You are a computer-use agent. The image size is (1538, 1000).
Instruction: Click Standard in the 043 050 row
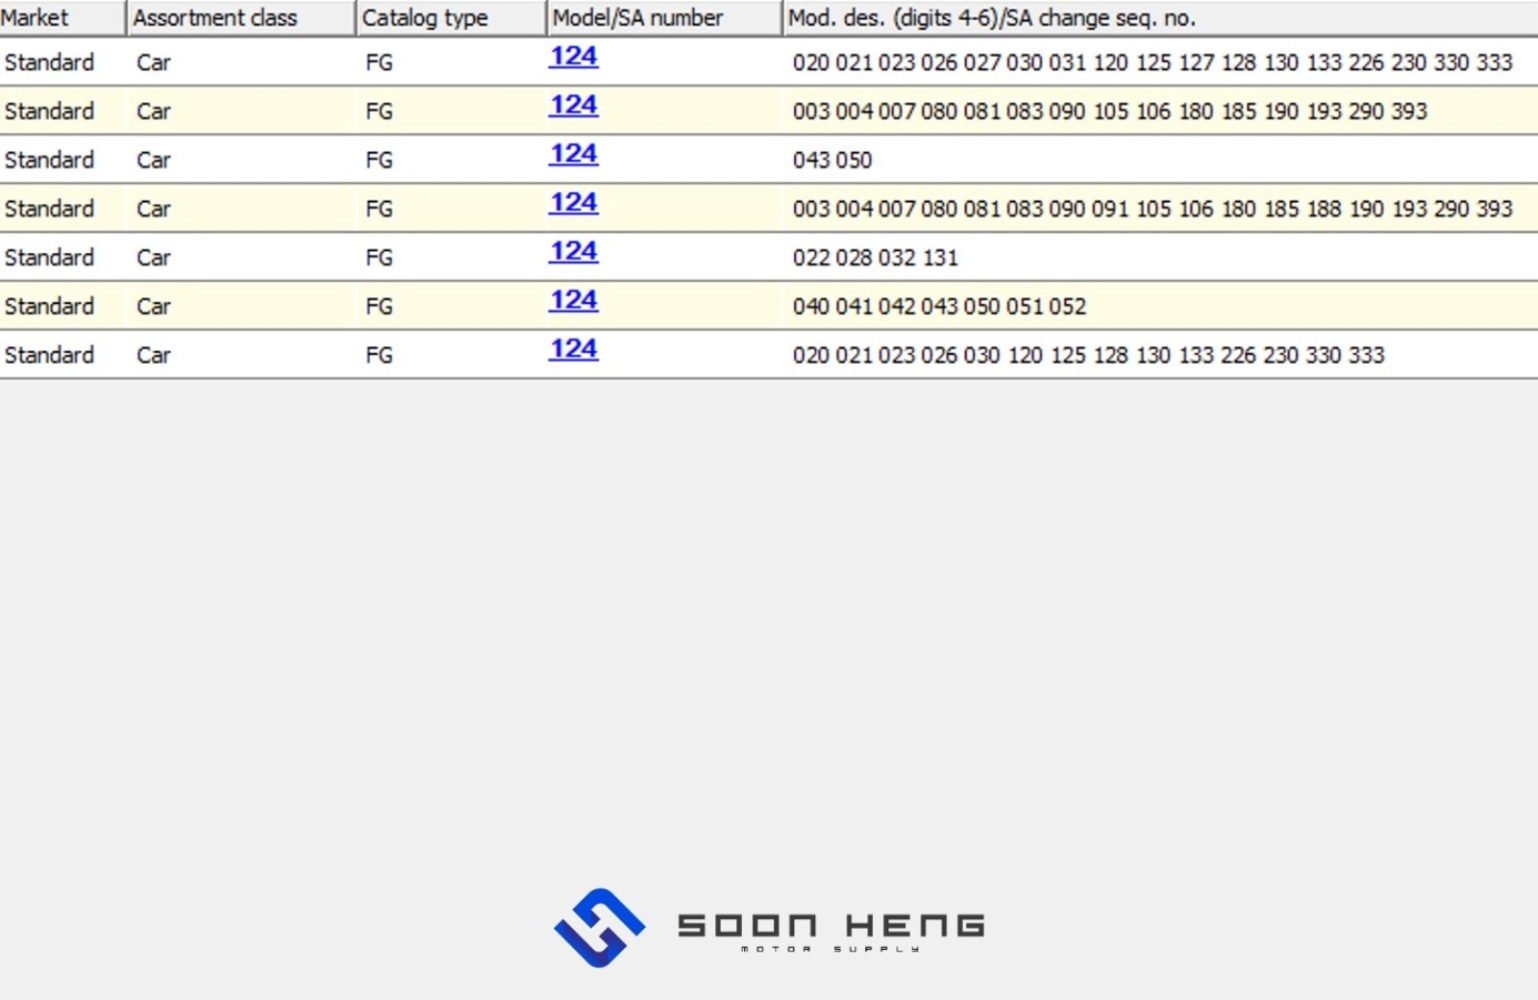click(x=49, y=160)
